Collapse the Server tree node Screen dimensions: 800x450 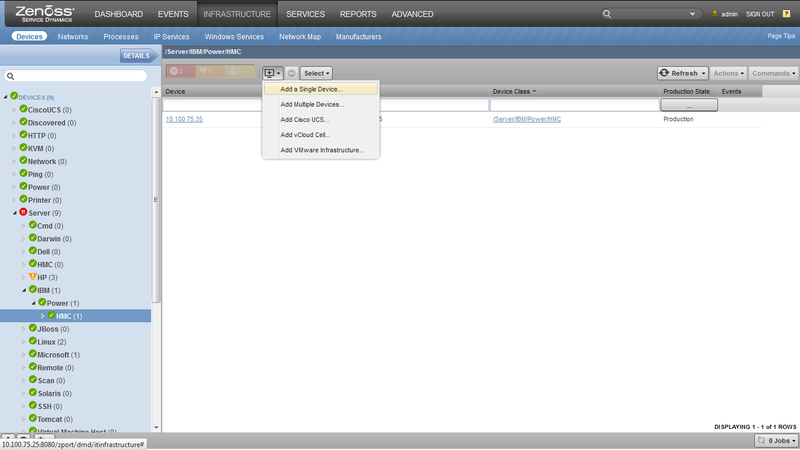(14, 213)
